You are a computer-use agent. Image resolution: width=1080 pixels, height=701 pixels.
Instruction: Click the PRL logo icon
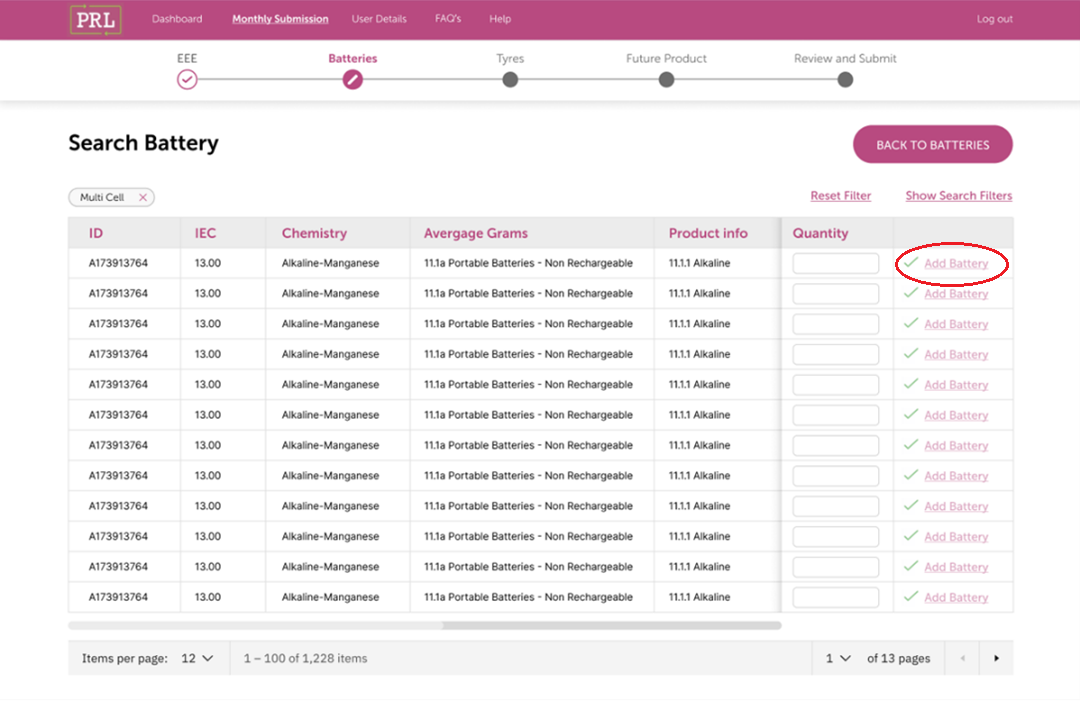(x=95, y=19)
